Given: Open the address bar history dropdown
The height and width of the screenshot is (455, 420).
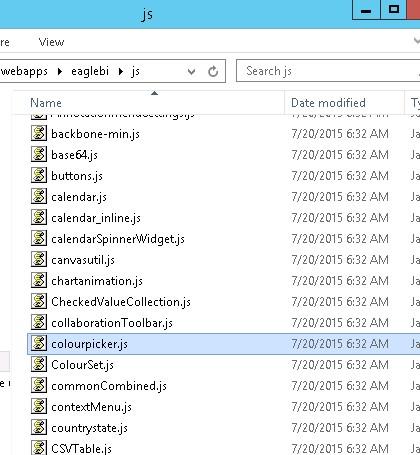Looking at the screenshot, I should pos(191,71).
